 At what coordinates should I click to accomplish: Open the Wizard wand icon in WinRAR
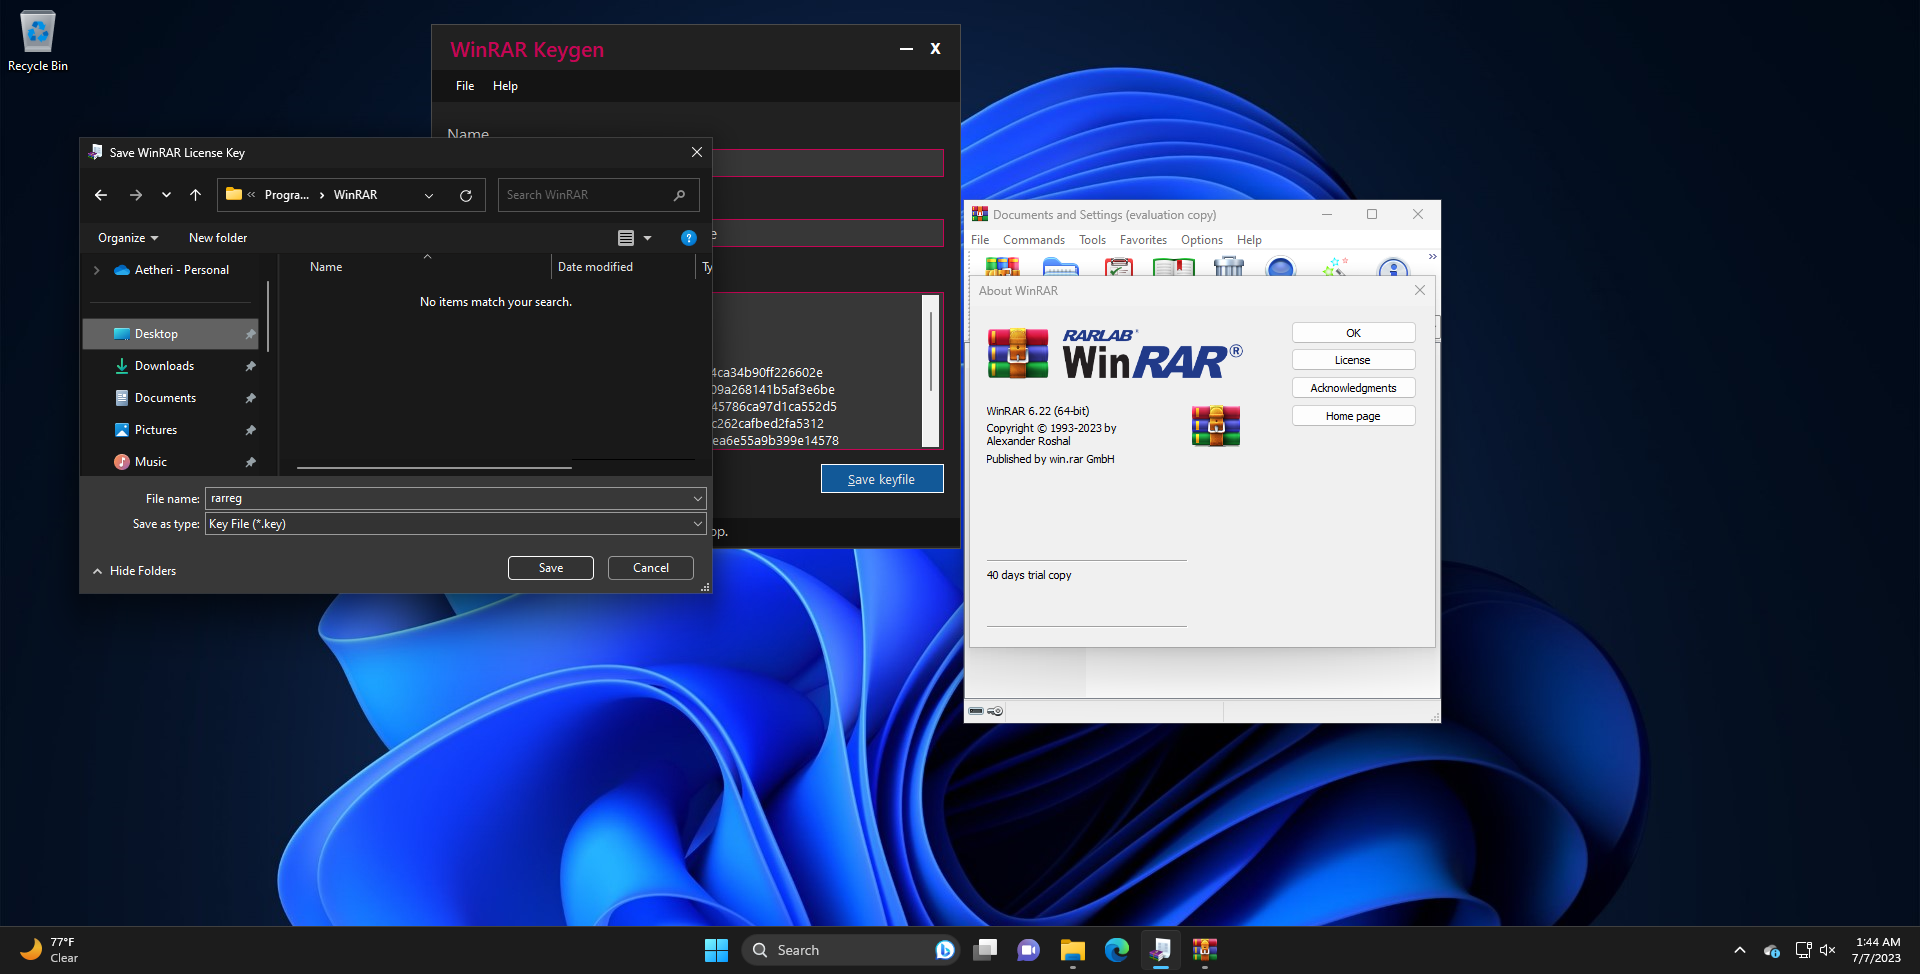pos(1335,267)
